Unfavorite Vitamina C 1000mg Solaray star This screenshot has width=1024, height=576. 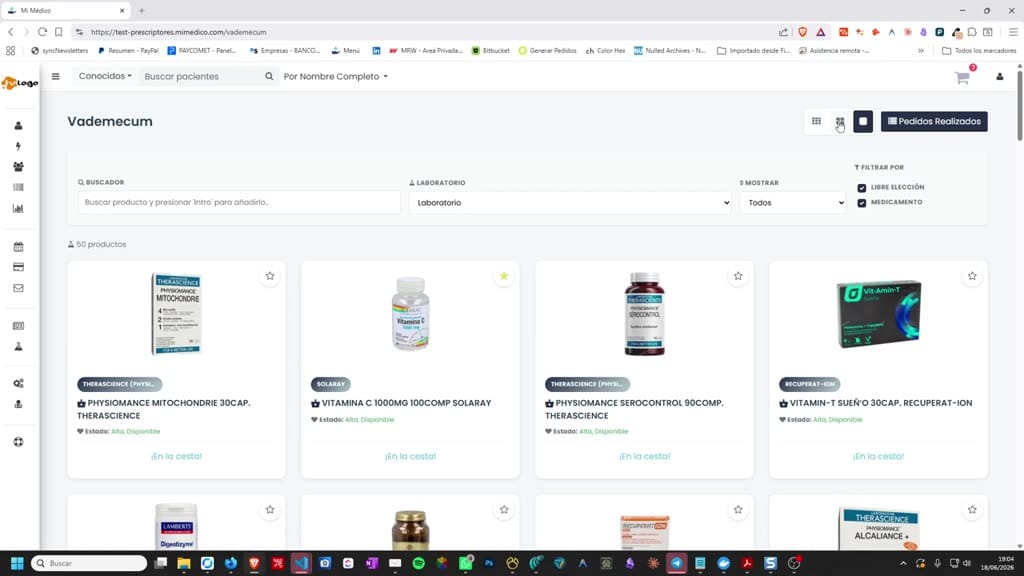(504, 276)
